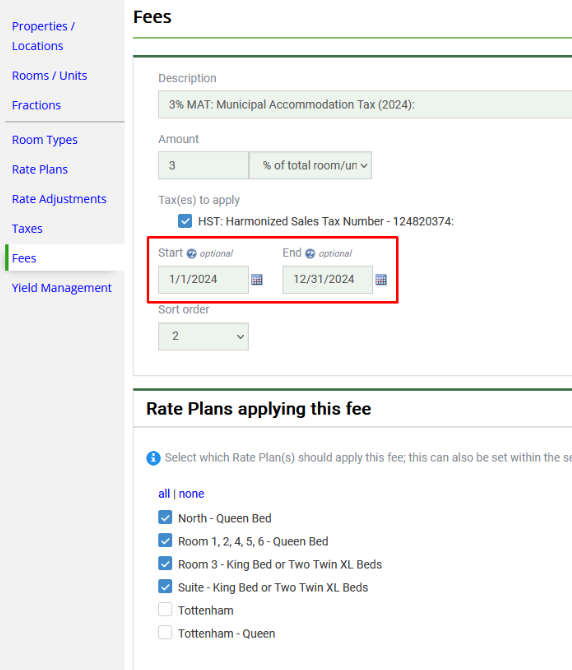572x670 pixels.
Task: Click the help icon beside Start label
Action: click(x=192, y=254)
